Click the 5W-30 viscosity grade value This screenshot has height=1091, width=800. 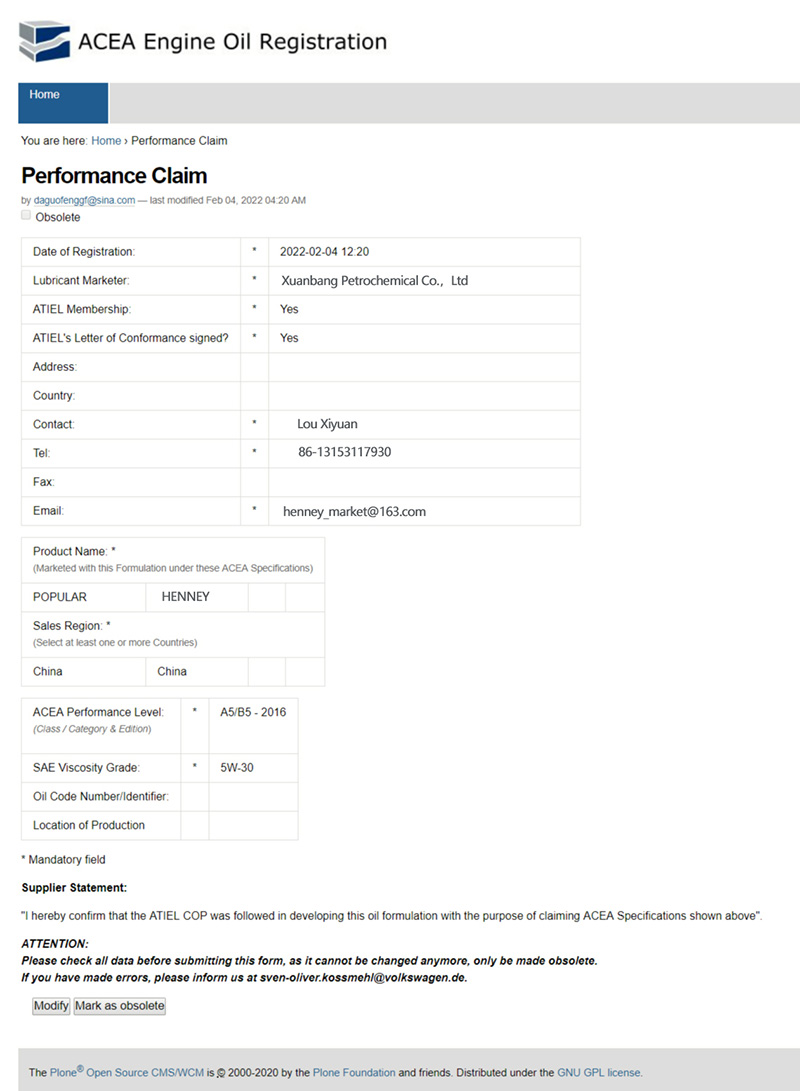pyautogui.click(x=237, y=769)
